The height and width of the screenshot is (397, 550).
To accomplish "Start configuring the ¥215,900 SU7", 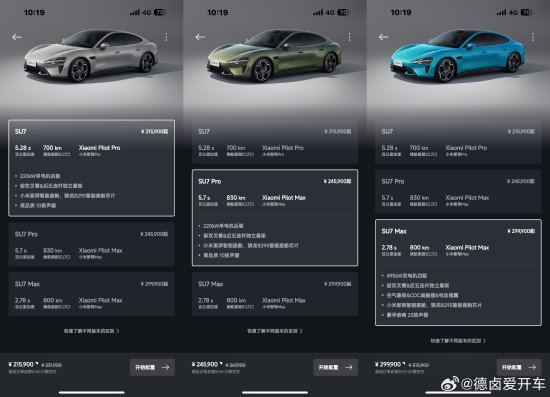I will 152,367.
